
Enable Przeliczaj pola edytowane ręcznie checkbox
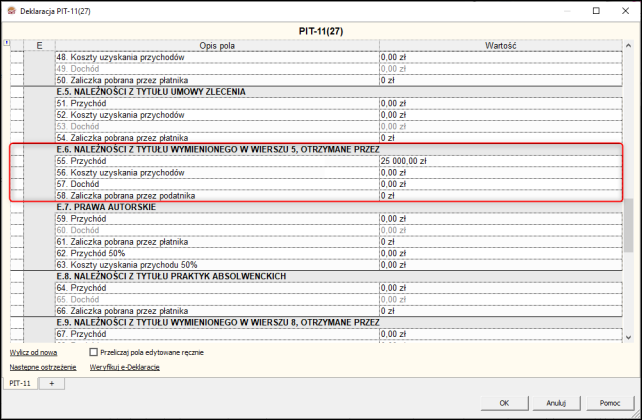93,352
